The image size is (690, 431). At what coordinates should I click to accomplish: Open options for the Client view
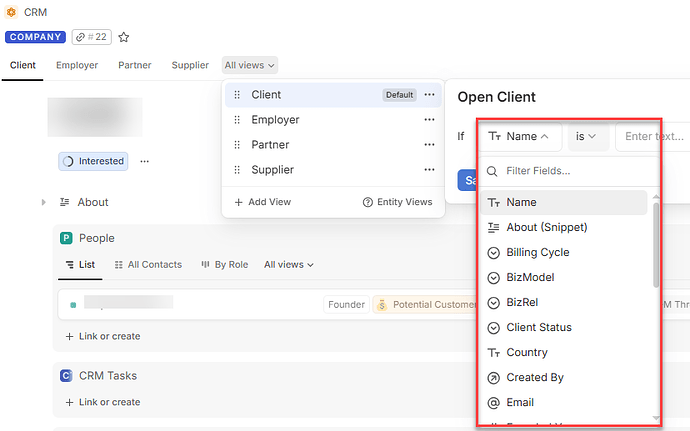(429, 95)
